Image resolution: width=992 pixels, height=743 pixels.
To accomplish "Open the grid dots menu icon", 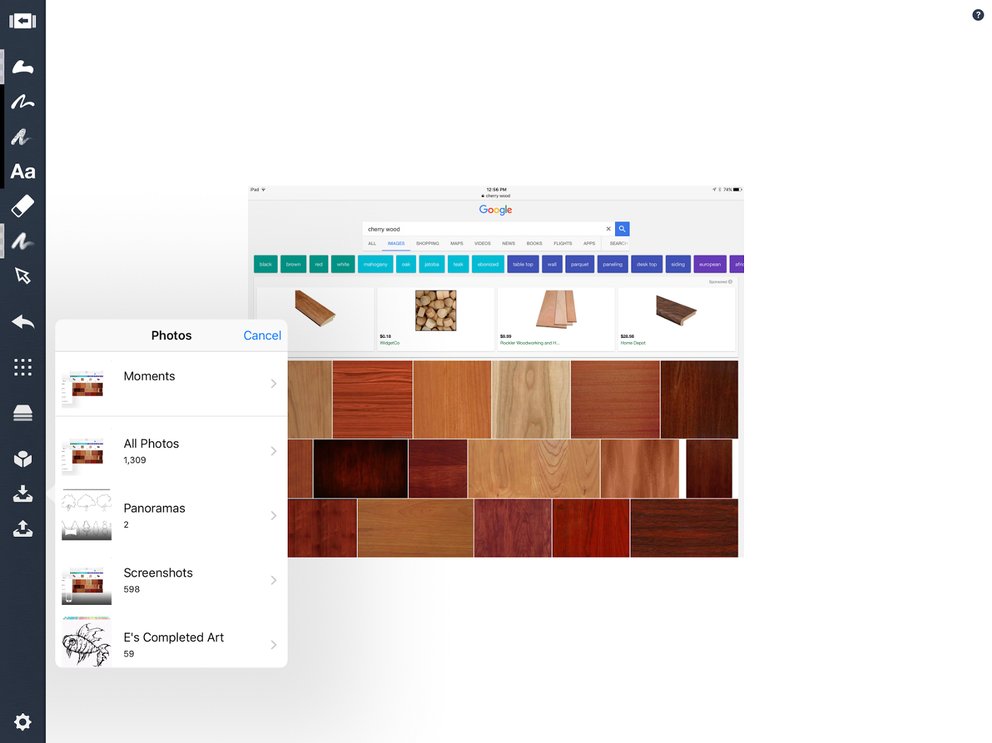I will click(23, 367).
